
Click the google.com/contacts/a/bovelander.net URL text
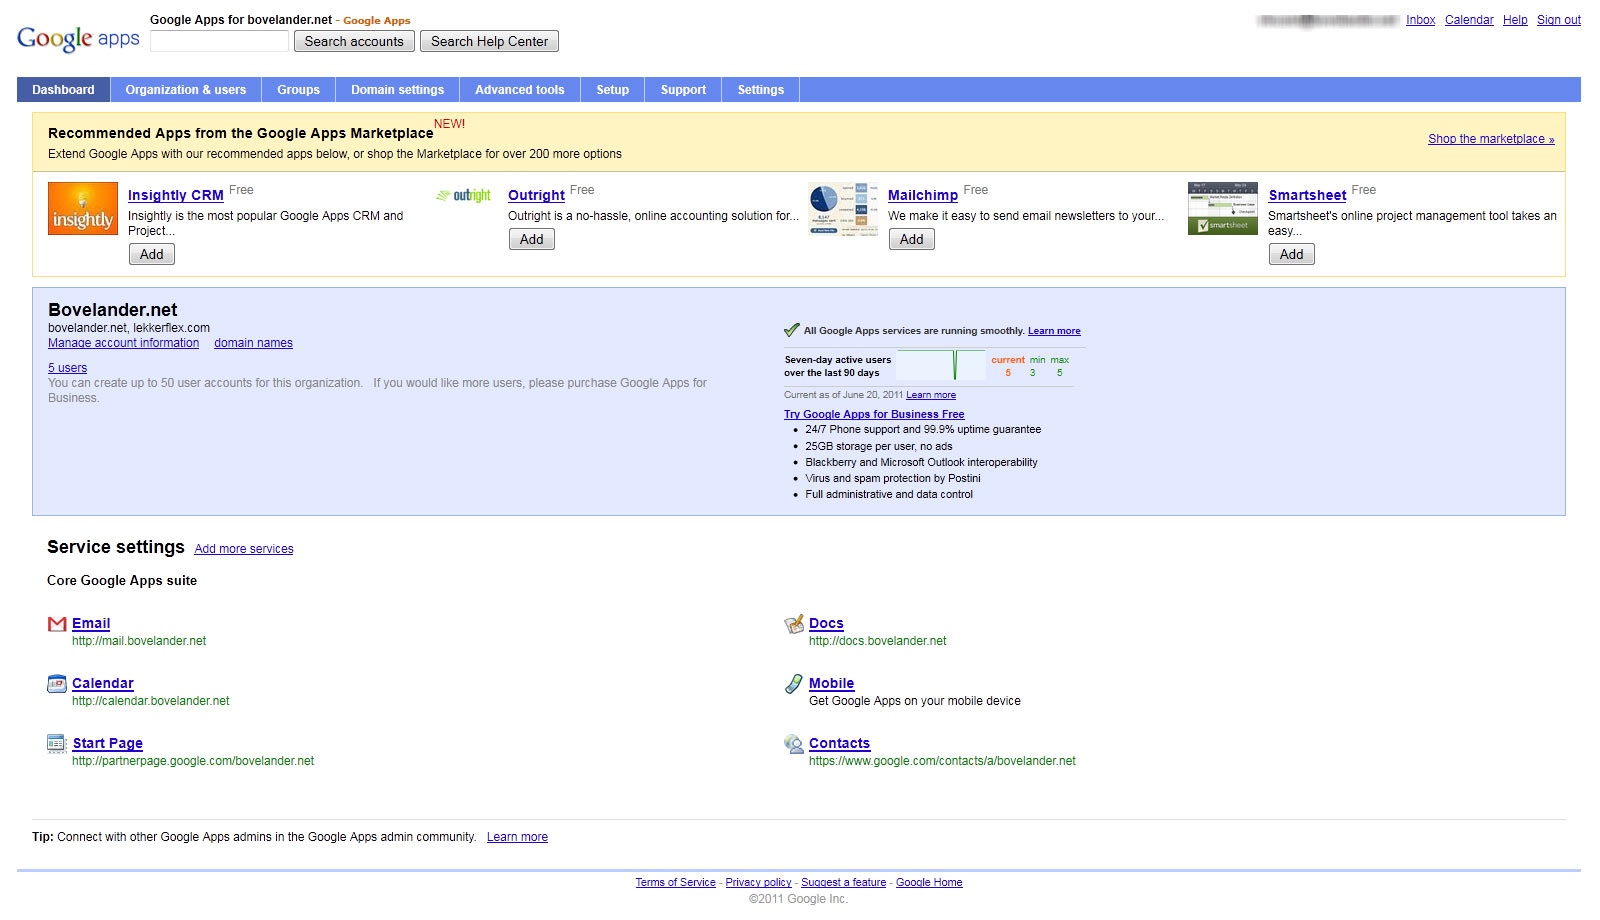pyautogui.click(x=943, y=761)
